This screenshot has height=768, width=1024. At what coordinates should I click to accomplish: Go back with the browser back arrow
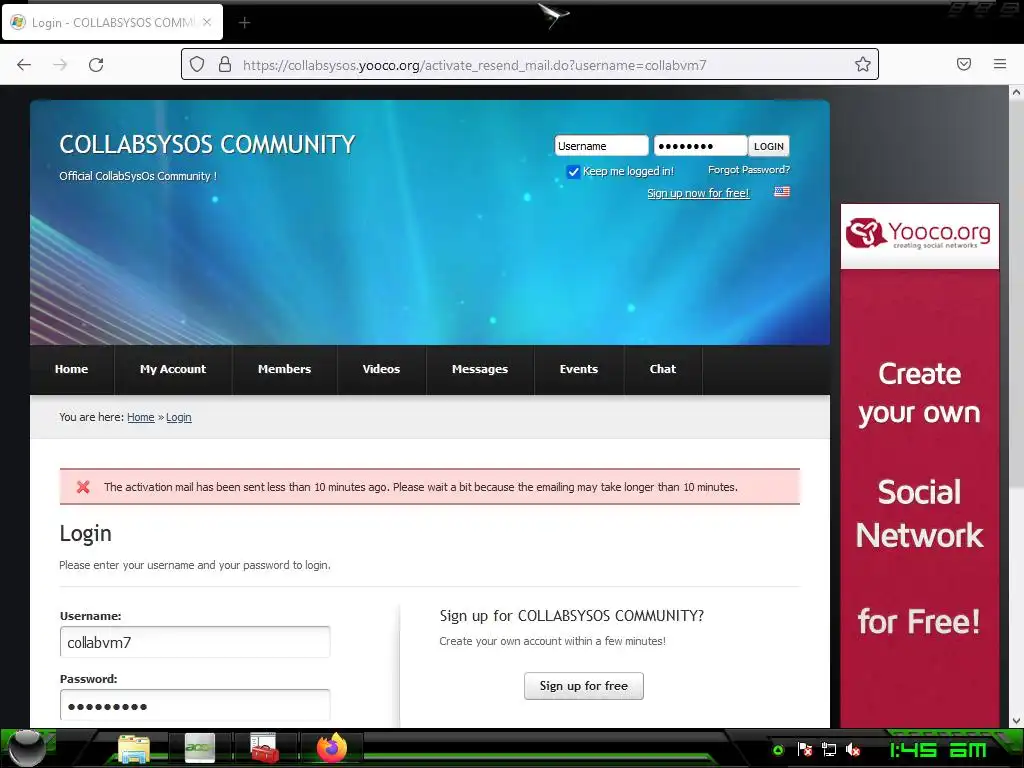[x=24, y=64]
